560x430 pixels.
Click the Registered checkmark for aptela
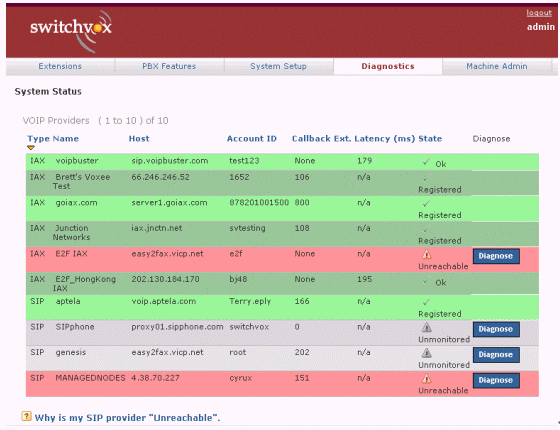[x=426, y=302]
